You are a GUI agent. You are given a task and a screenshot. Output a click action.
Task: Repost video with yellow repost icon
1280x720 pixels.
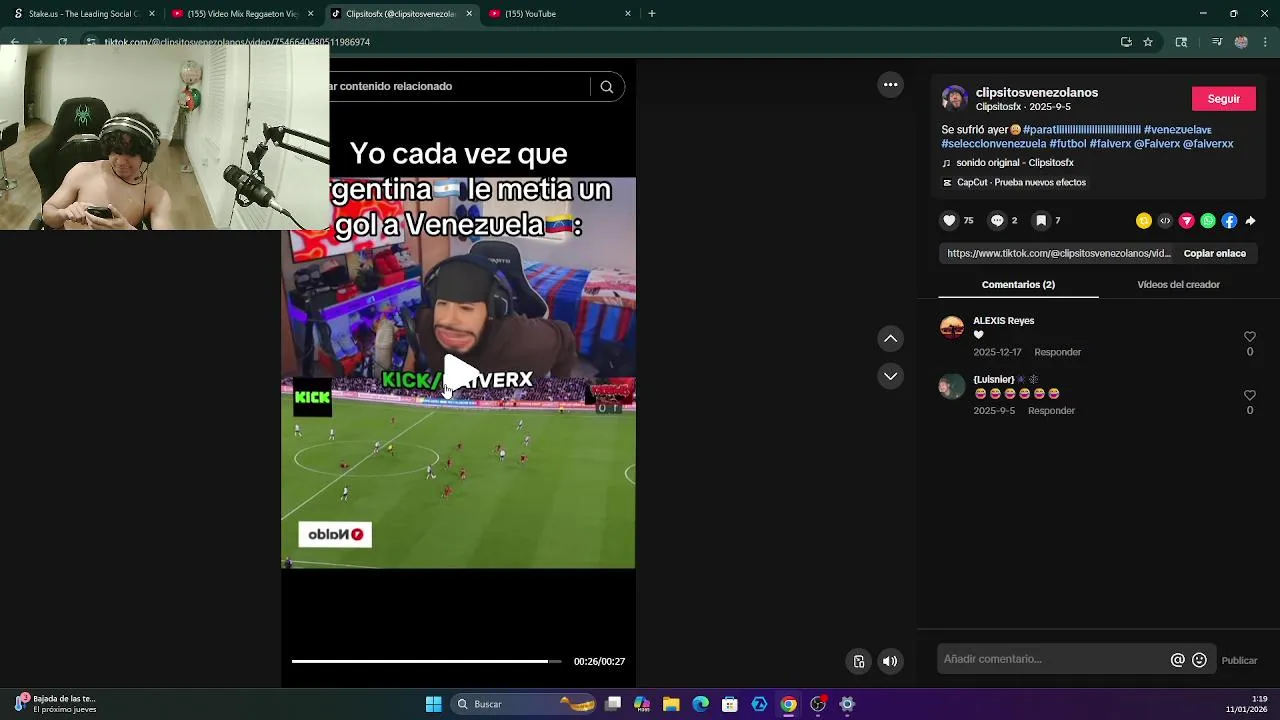pos(1144,221)
